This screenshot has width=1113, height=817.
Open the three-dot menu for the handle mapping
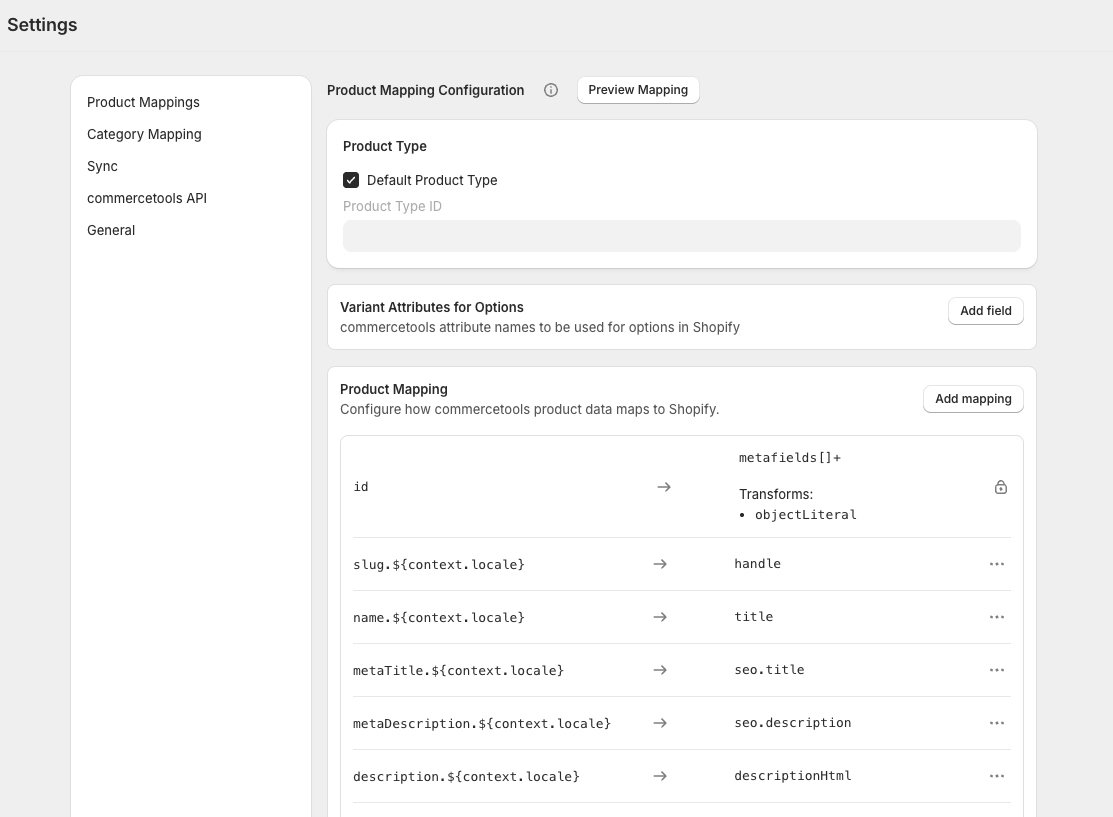click(997, 564)
